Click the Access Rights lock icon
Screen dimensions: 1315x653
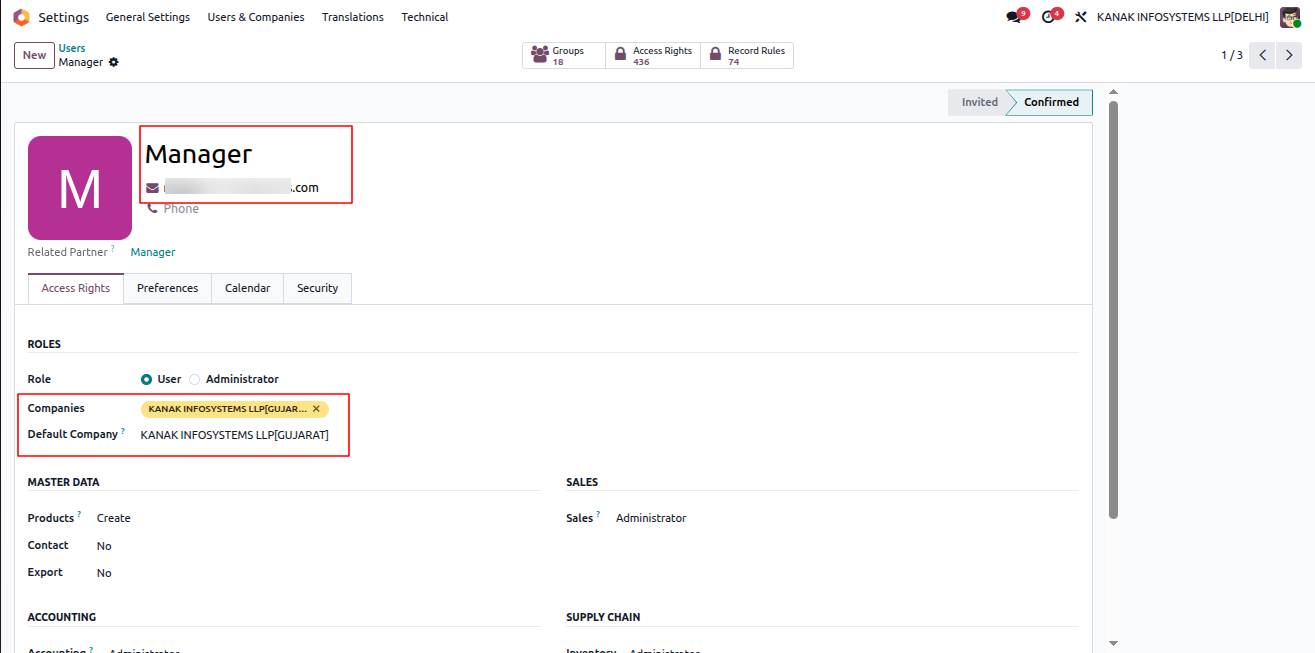620,55
